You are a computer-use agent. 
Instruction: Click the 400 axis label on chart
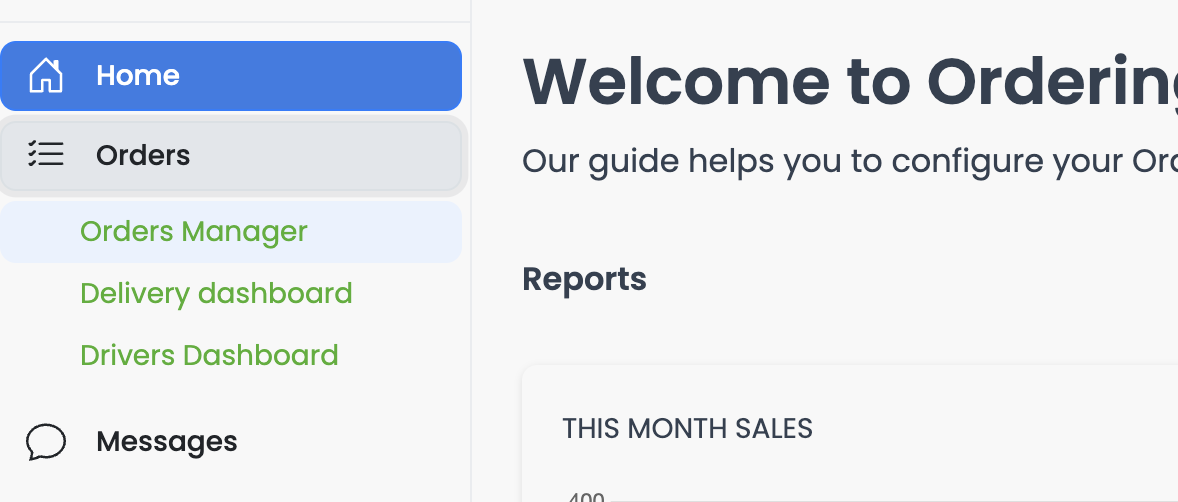click(585, 497)
